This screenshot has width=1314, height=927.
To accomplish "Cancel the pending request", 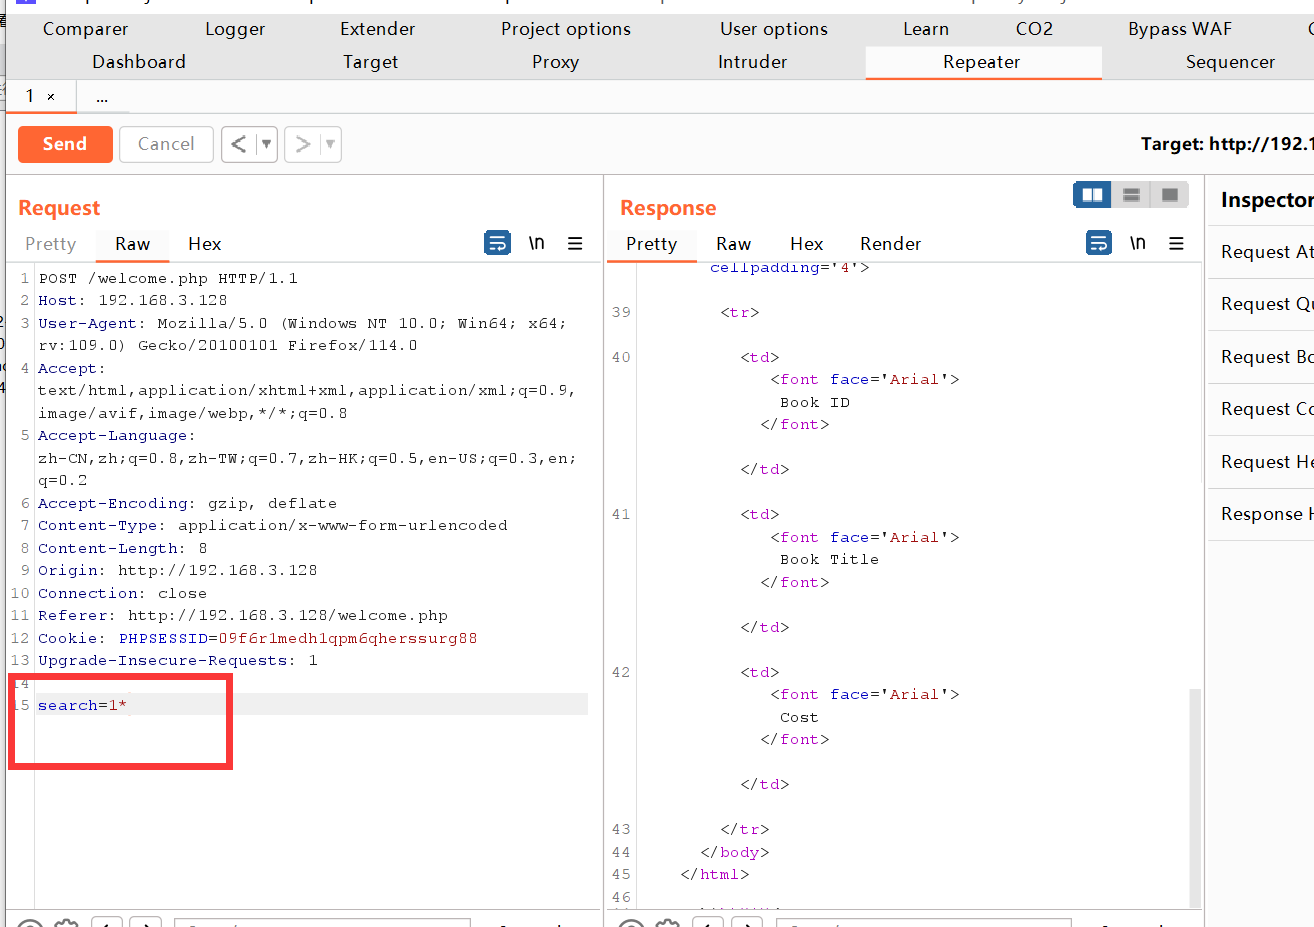I will [x=166, y=144].
